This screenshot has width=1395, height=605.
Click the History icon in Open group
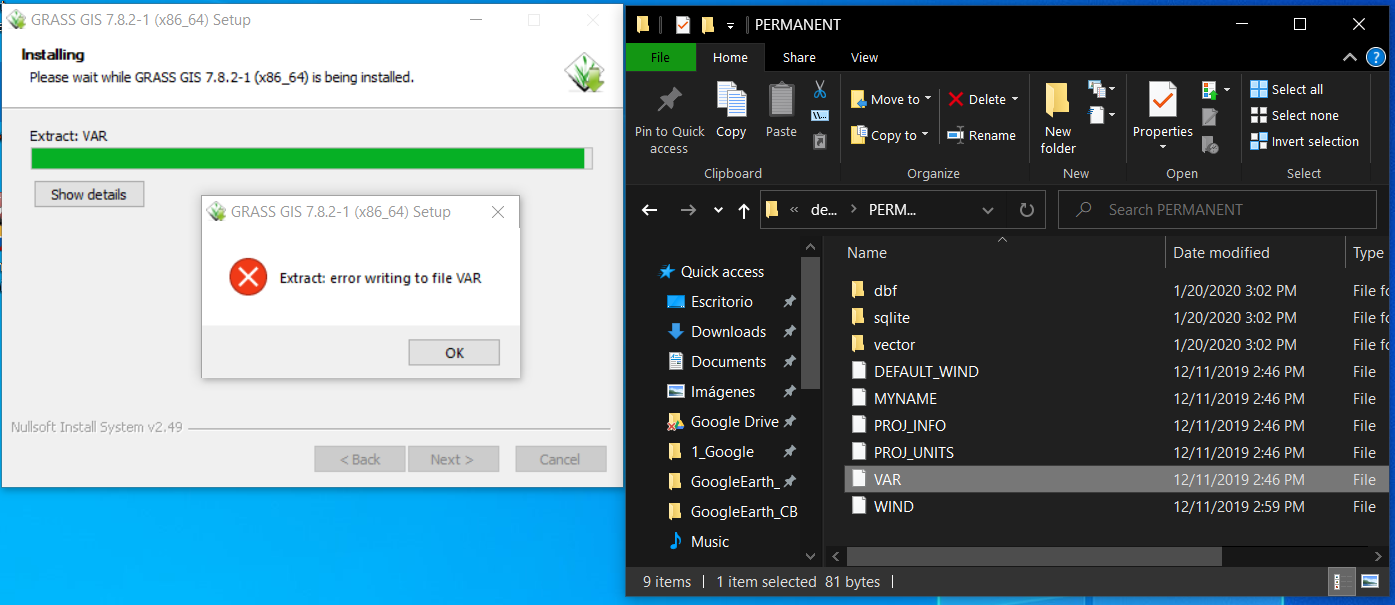coord(1210,145)
